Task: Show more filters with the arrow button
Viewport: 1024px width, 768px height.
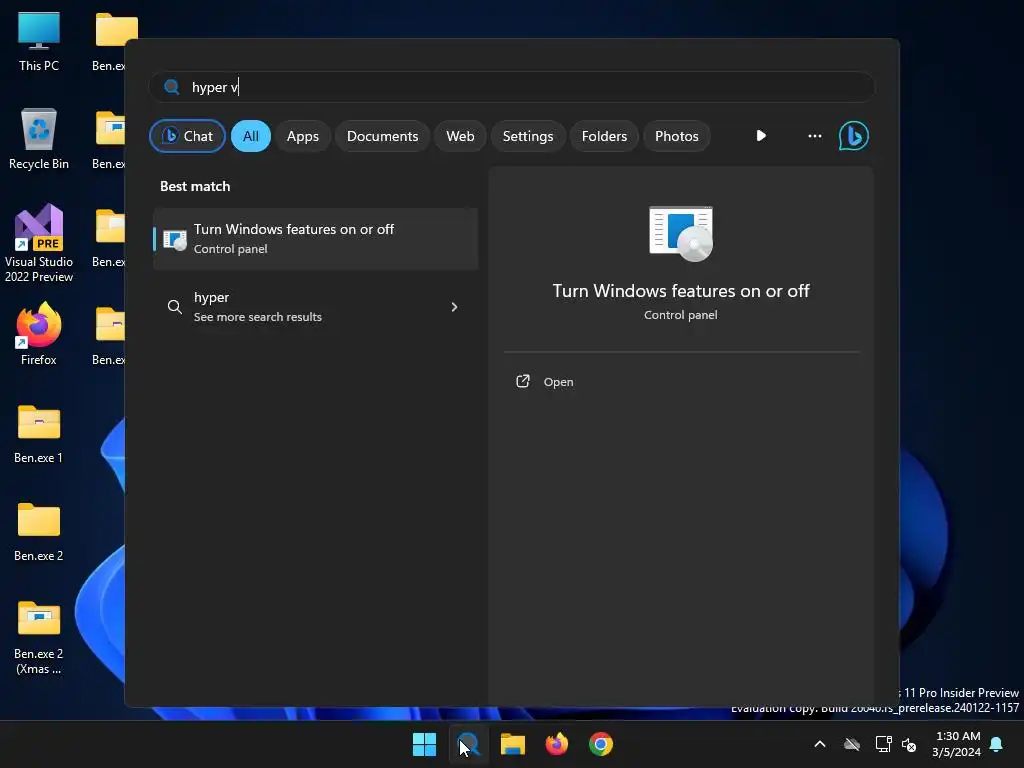Action: coord(761,136)
